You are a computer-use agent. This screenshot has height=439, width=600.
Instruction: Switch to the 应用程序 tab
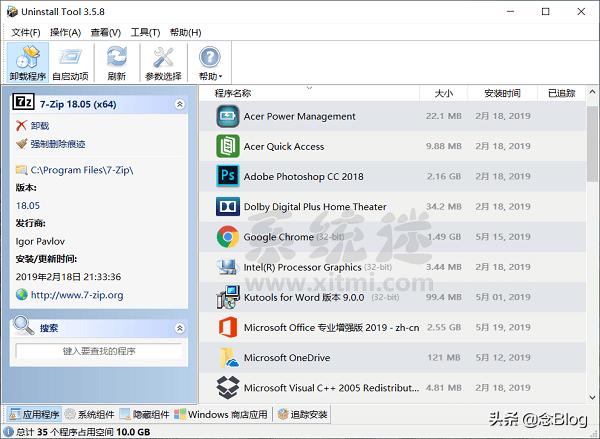[34, 415]
